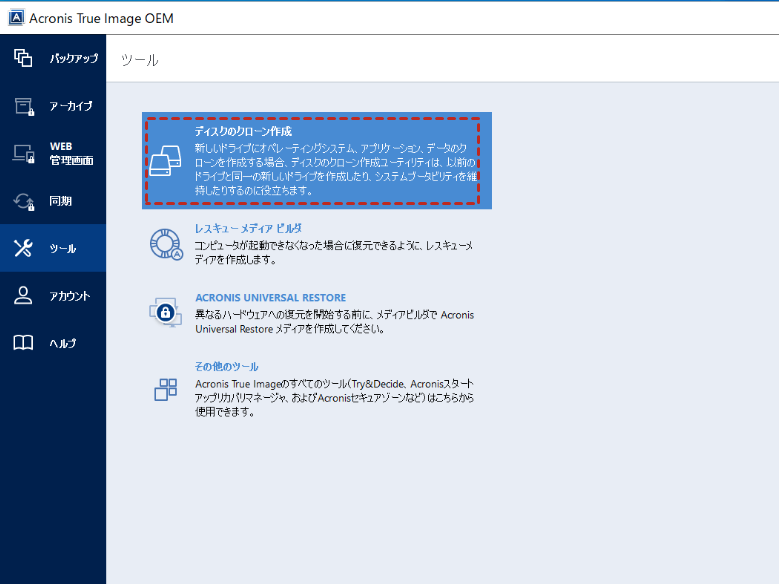
Task: Open the アーカイブ section
Action: 53,106
